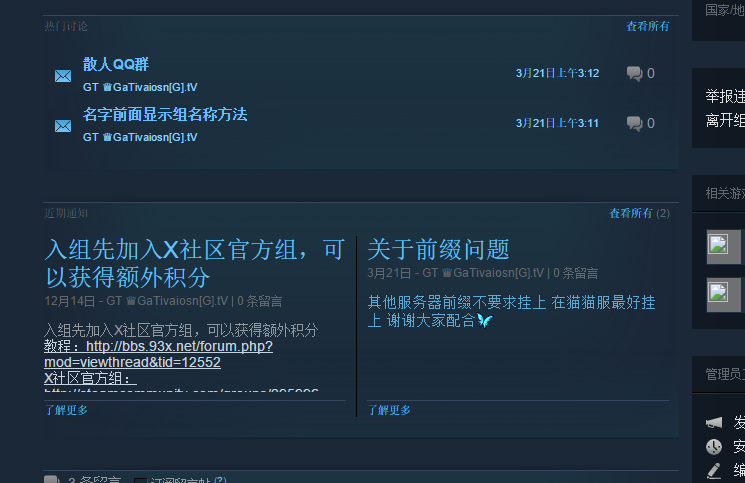Open 名字前面显示组名称方法 discussion thread
The width and height of the screenshot is (745, 483).
165,114
